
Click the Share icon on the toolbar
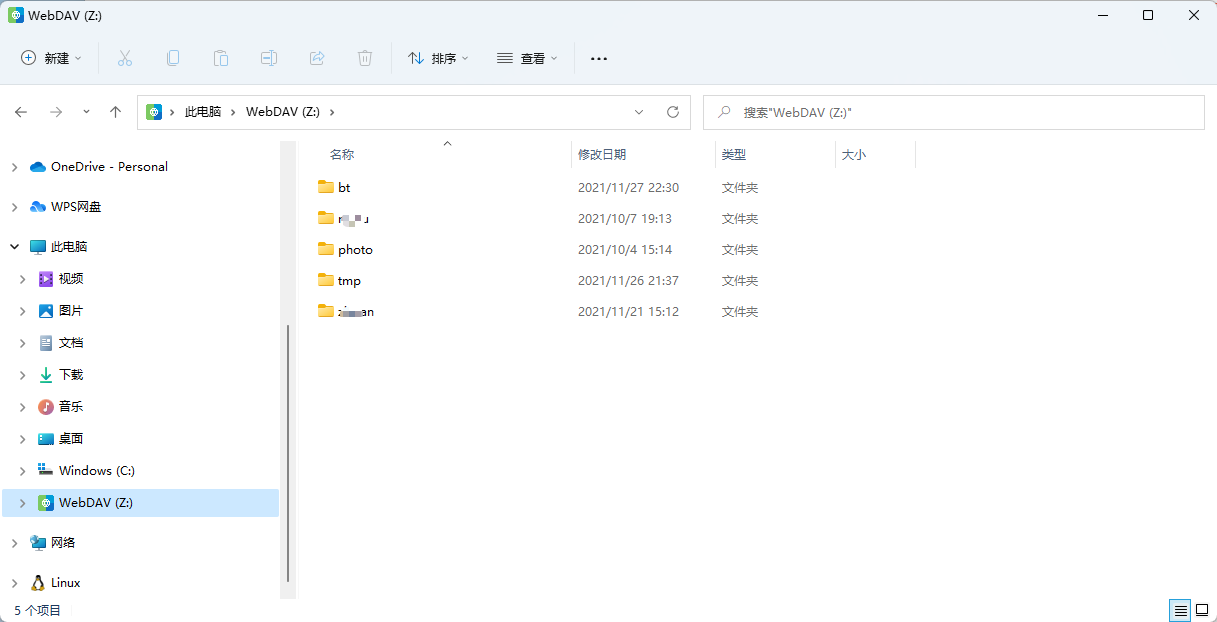tap(316, 58)
